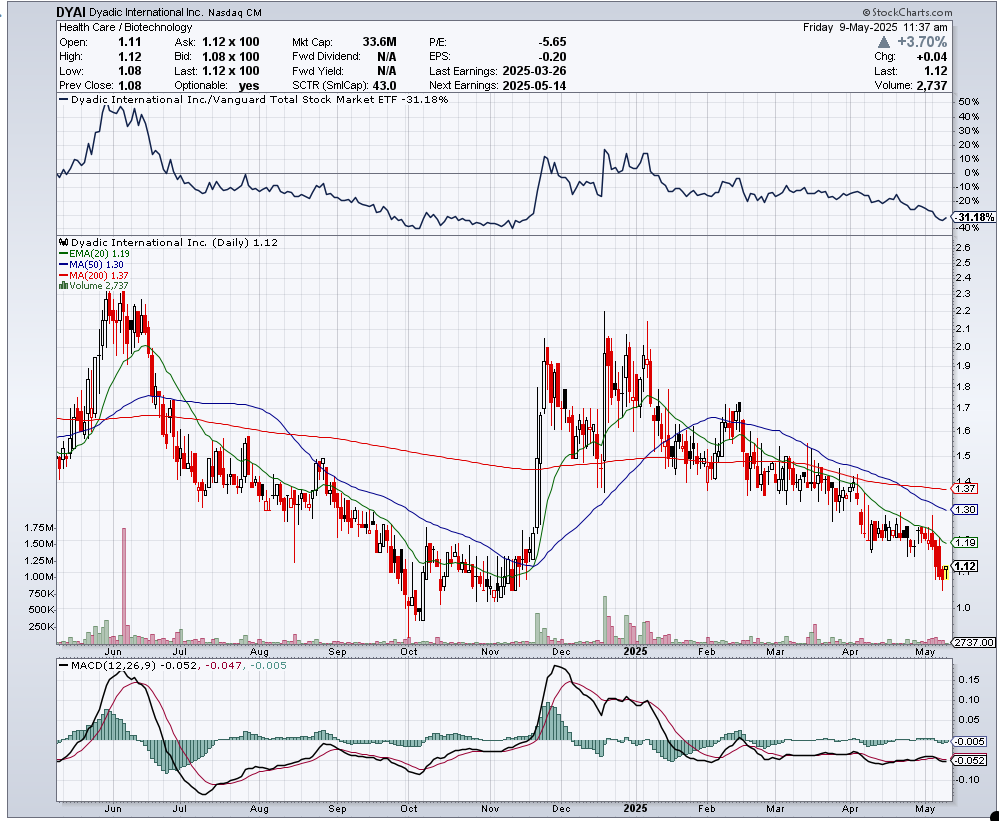Click the -0.052 MACD tag on the right axis
This screenshot has height=821, width=999.
pyautogui.click(x=970, y=760)
